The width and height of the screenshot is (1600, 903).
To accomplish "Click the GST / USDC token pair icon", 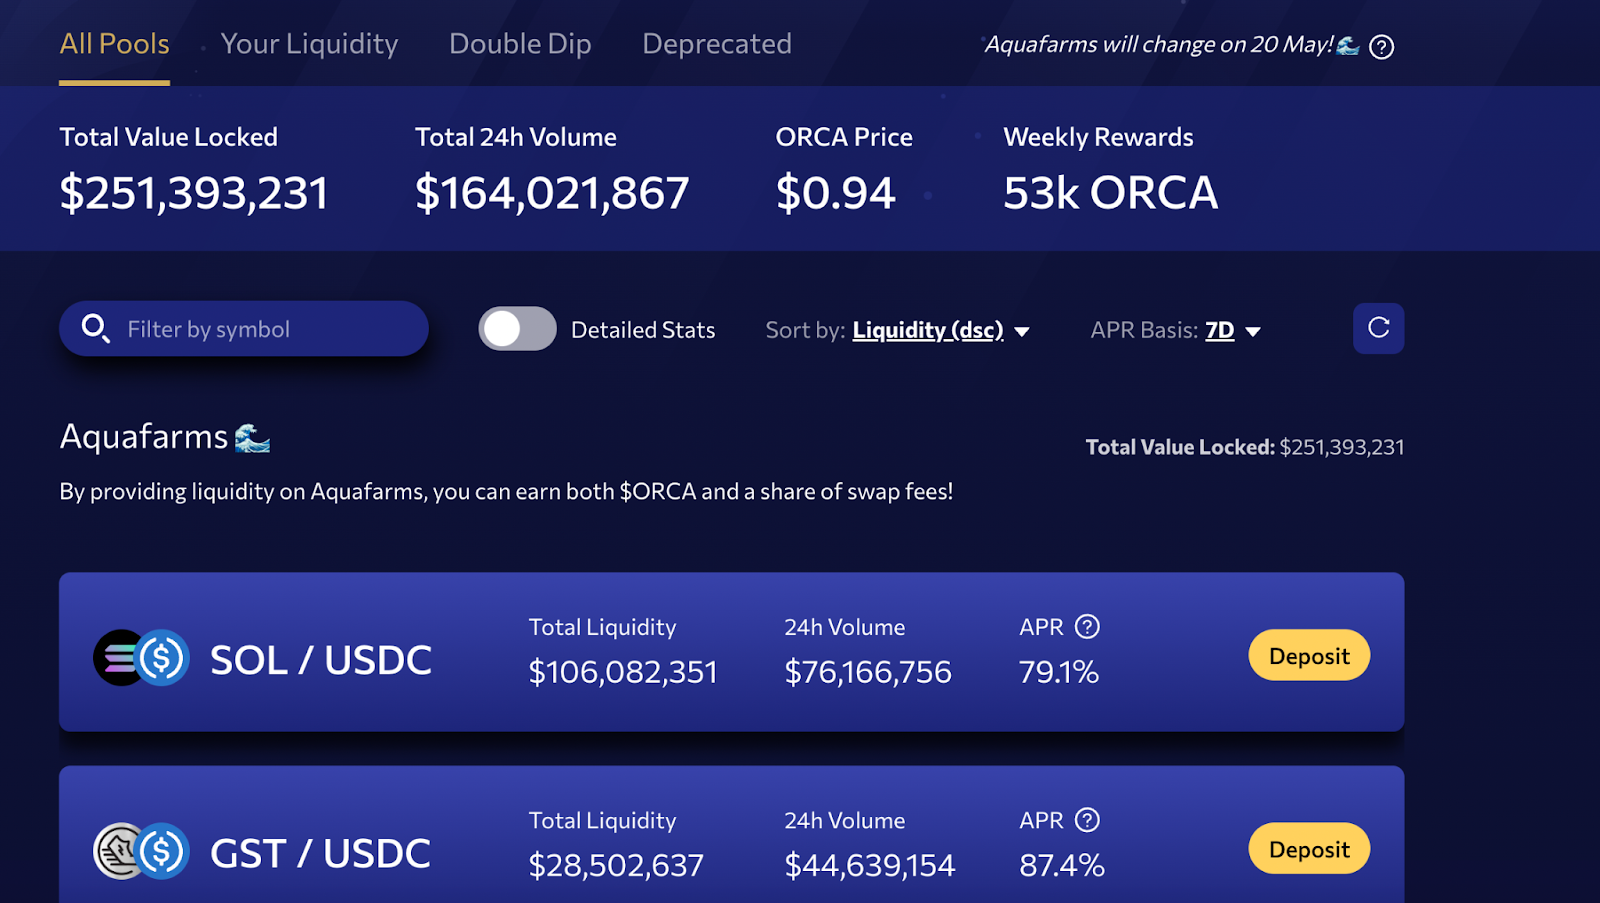I will coord(141,851).
